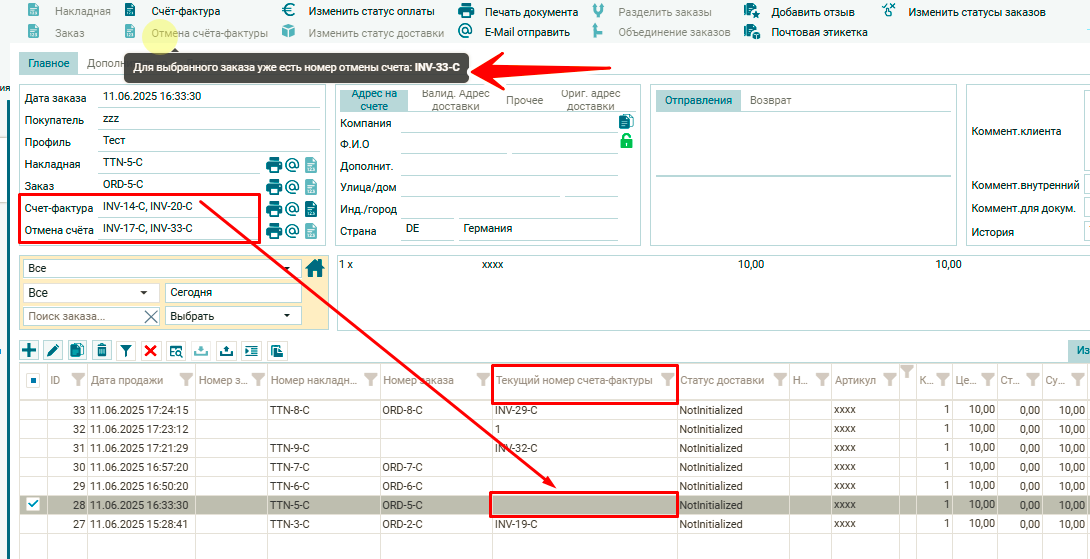
Task: Toggle the select-all checkbox in grid header
Action: (33, 381)
